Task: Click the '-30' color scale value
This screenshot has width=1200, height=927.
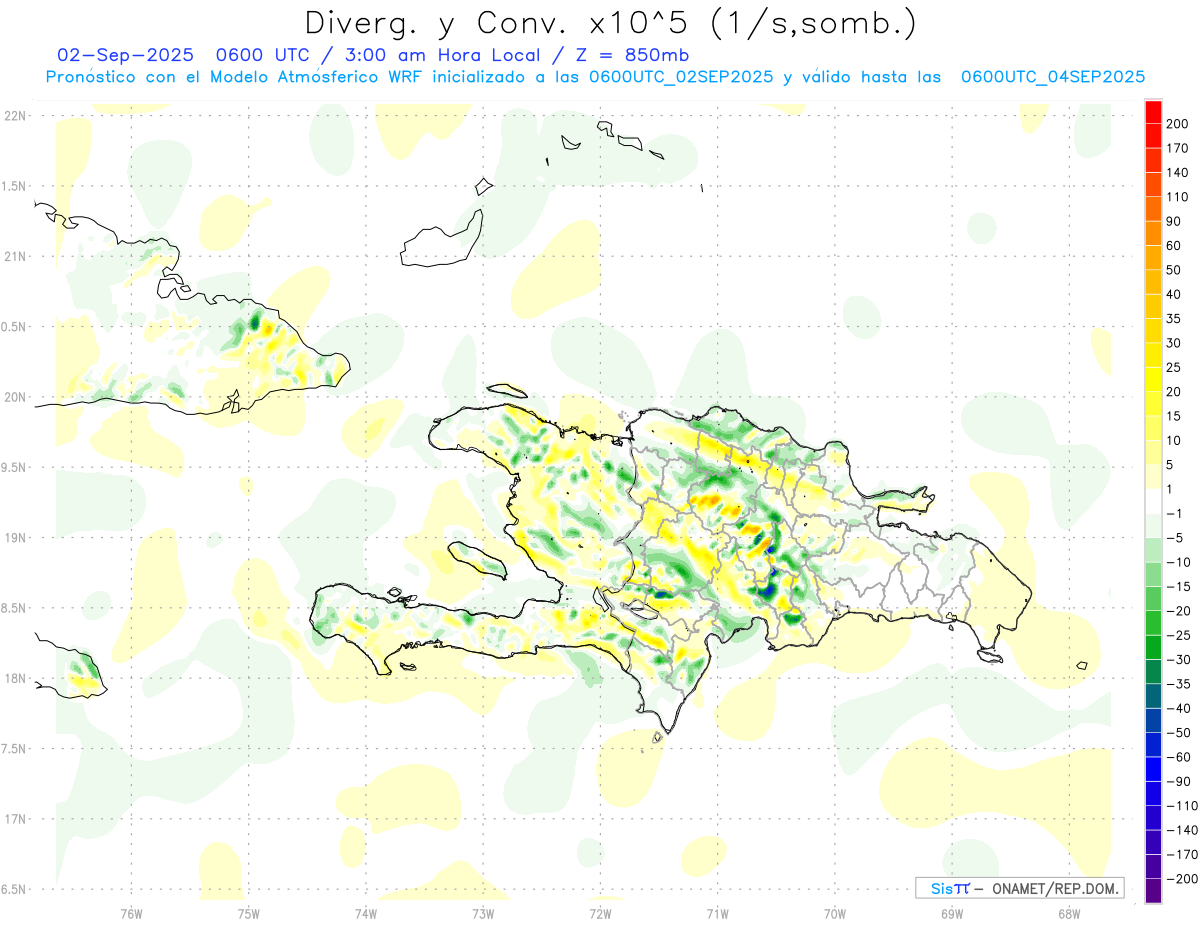Action: coord(1177,659)
